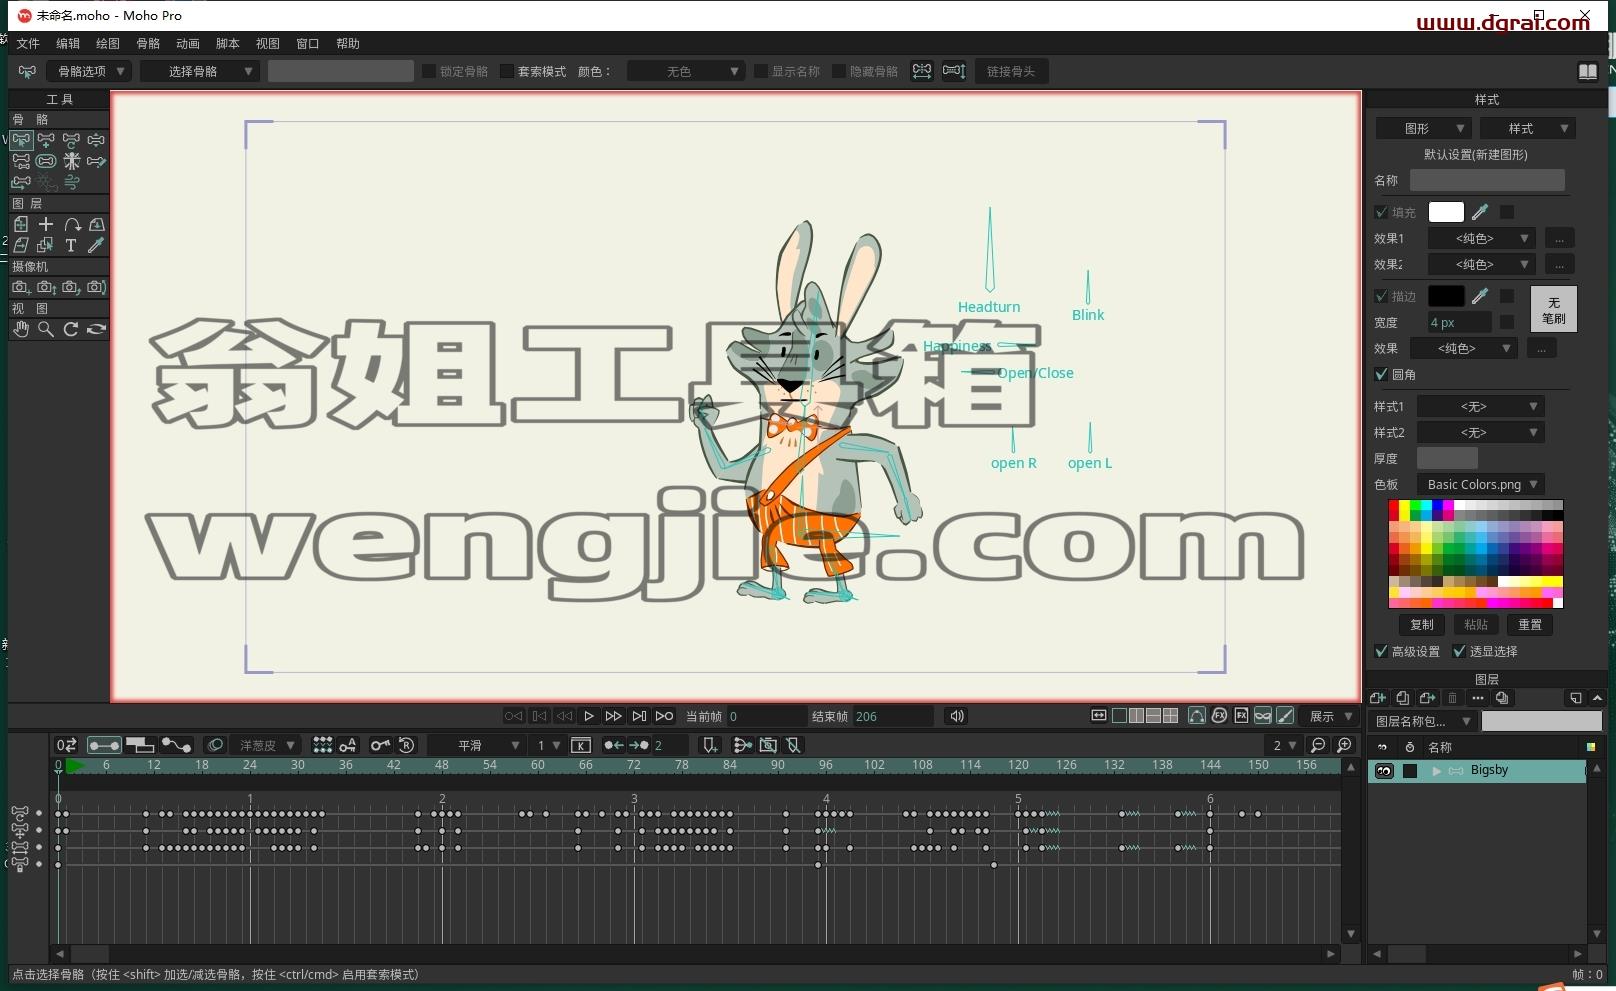Play the animation
This screenshot has height=991, width=1616.
pyautogui.click(x=589, y=716)
